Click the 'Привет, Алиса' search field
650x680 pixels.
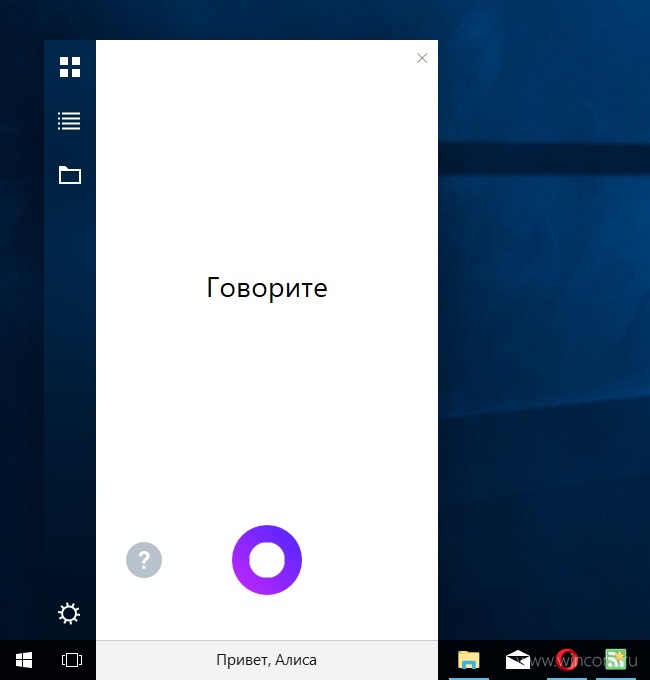266,660
